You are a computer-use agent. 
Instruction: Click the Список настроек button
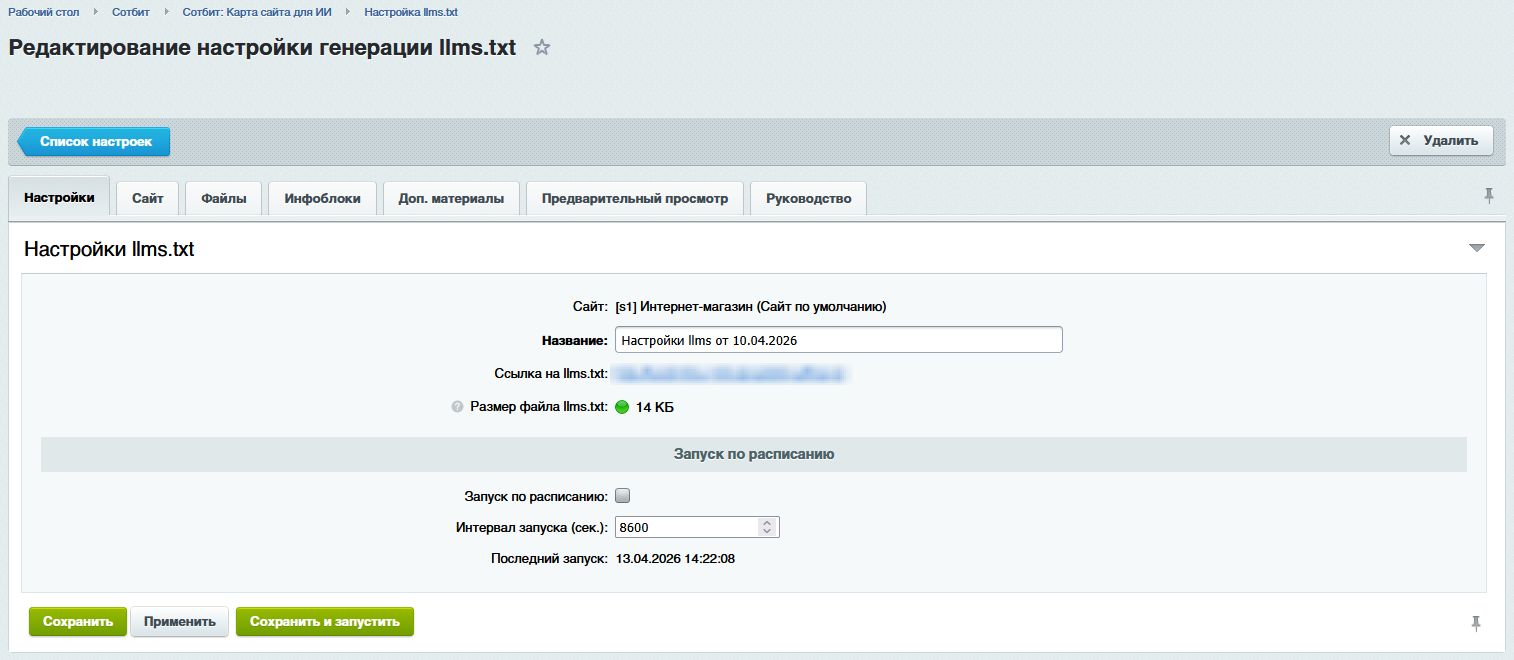[x=94, y=141]
